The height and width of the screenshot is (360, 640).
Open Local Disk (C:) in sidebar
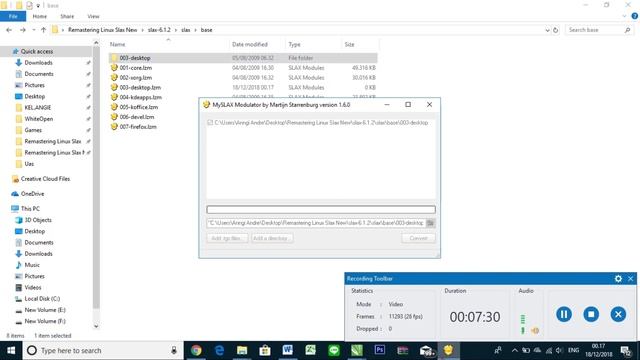click(x=42, y=299)
